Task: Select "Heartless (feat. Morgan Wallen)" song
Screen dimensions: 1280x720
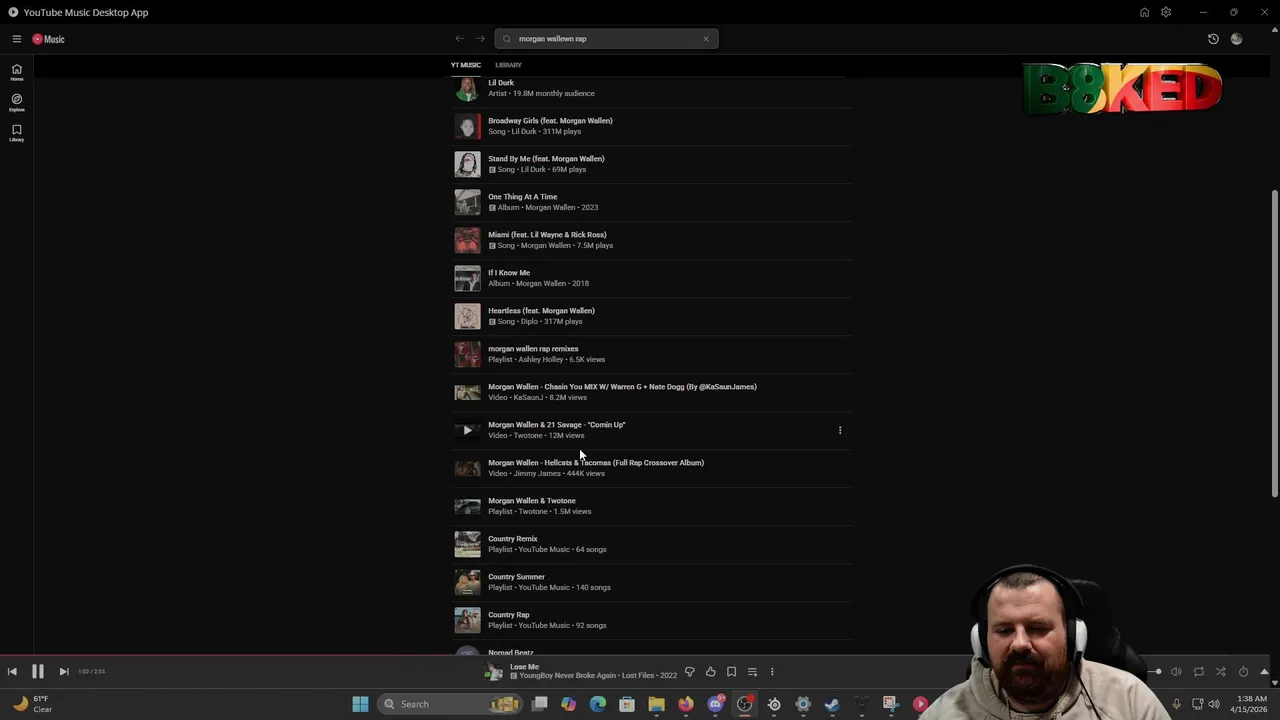Action: coord(653,316)
